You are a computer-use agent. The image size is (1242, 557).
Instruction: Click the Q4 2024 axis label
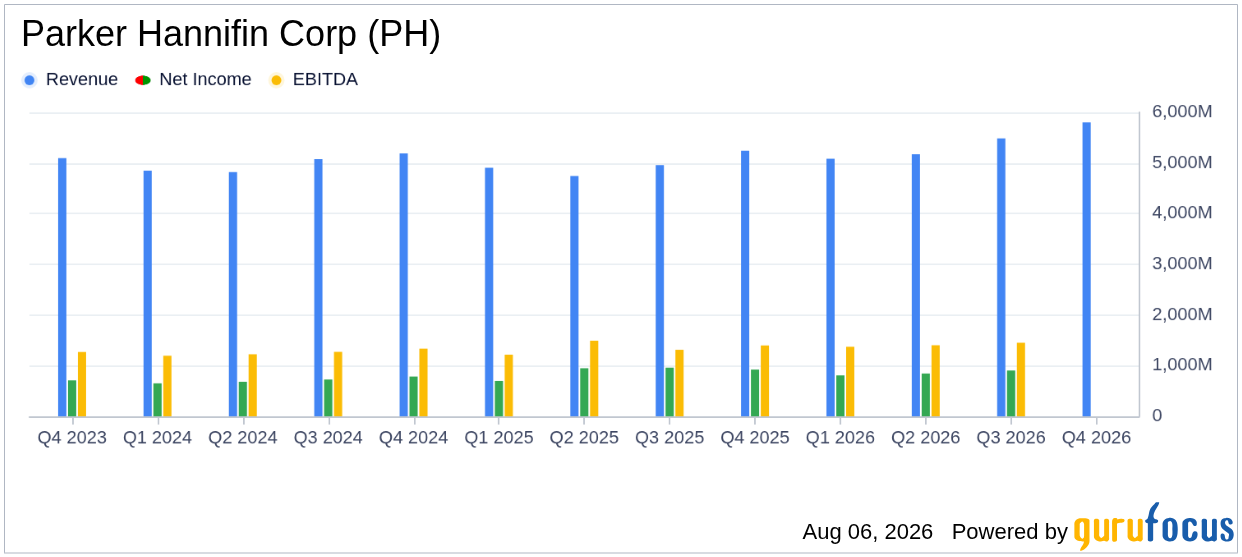tap(414, 438)
